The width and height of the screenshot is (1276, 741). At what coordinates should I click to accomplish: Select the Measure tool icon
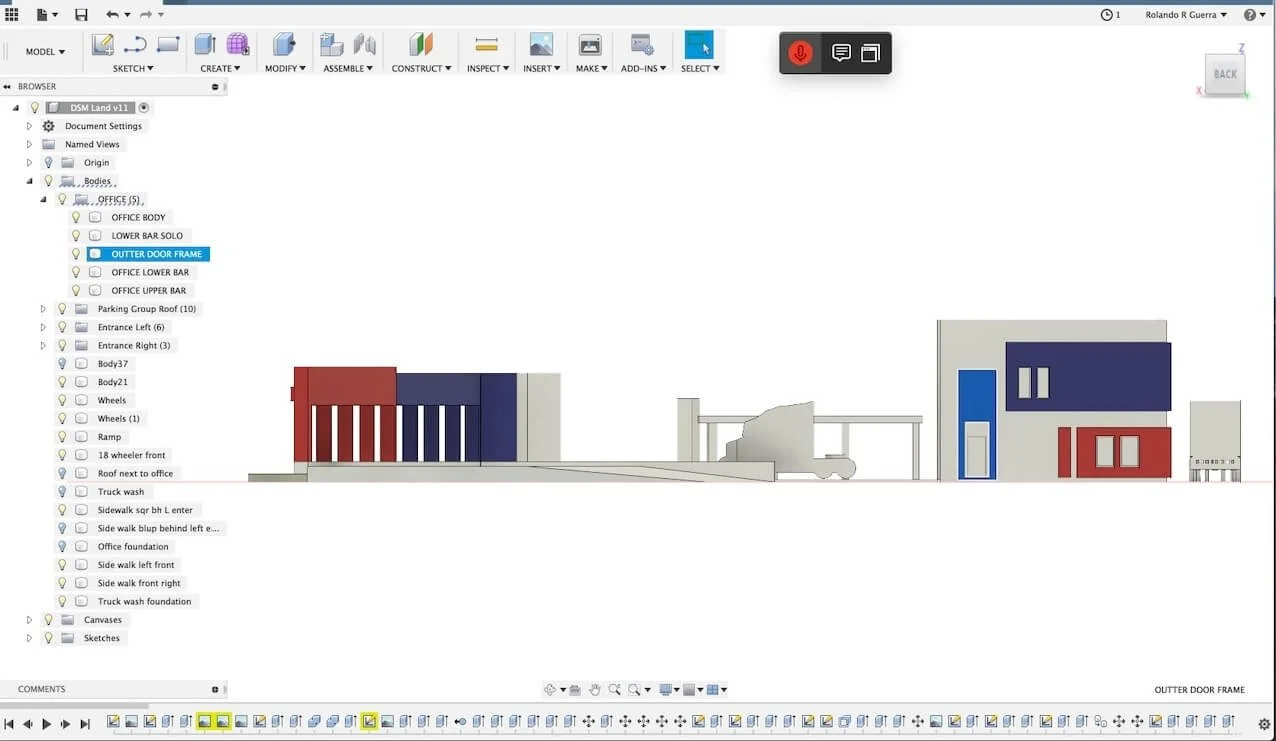[486, 45]
